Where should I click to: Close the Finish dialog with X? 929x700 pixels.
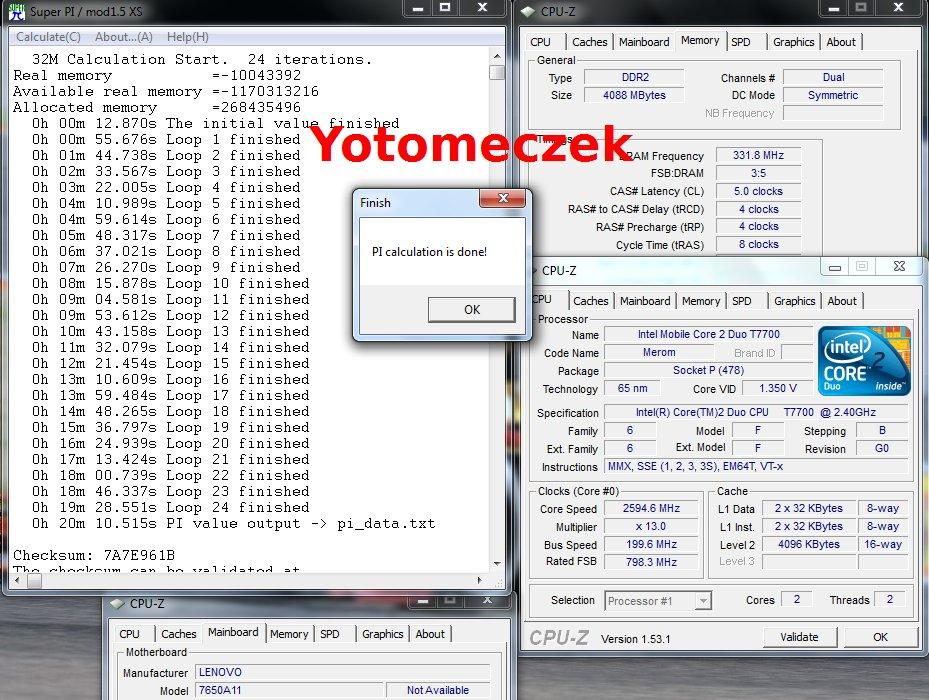503,198
